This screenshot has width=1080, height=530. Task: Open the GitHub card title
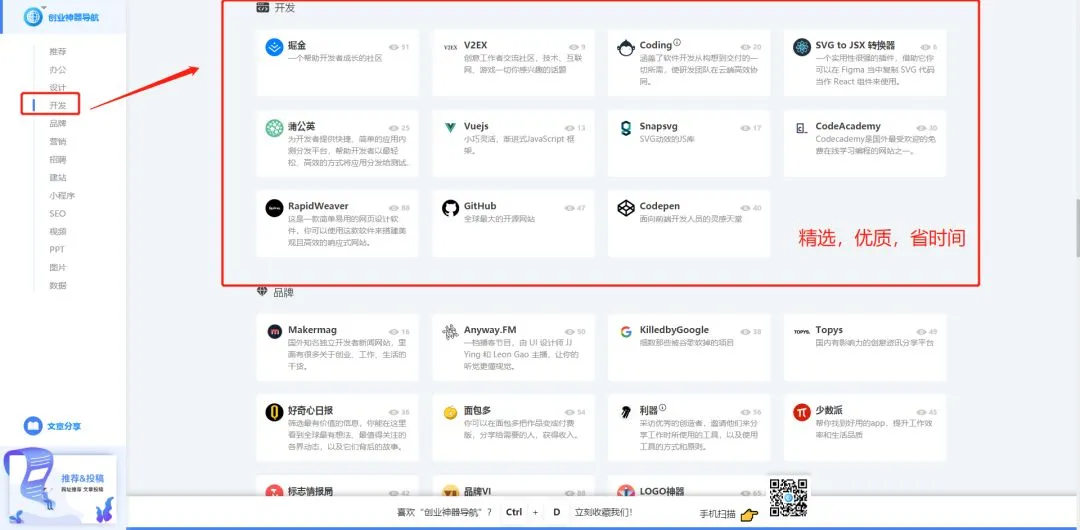[480, 206]
